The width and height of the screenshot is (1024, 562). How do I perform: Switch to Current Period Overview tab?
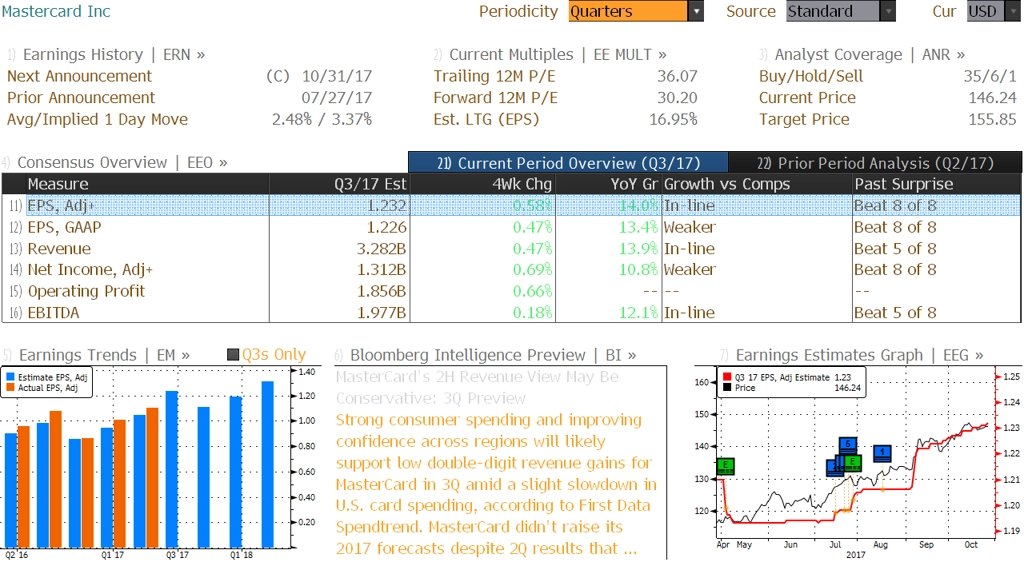click(568, 163)
